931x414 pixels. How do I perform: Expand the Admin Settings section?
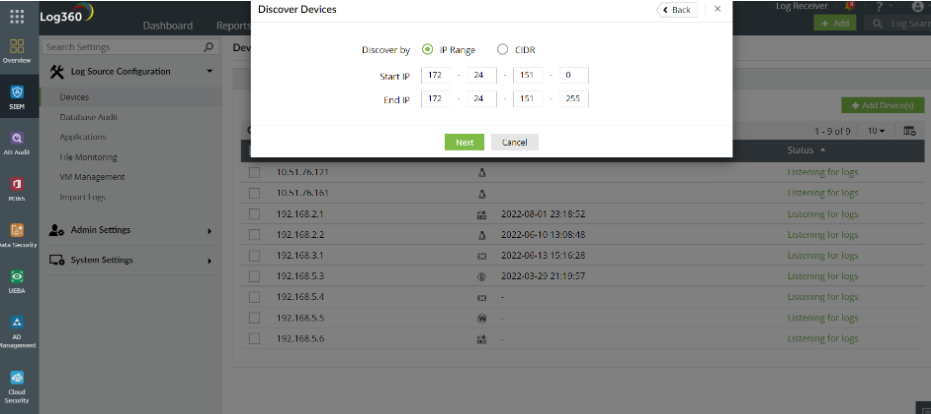tap(209, 230)
